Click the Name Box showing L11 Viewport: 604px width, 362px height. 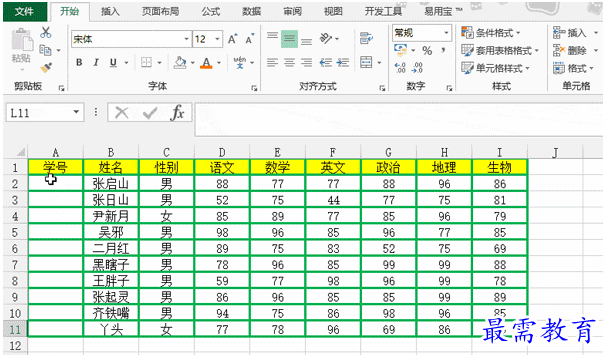[39, 112]
